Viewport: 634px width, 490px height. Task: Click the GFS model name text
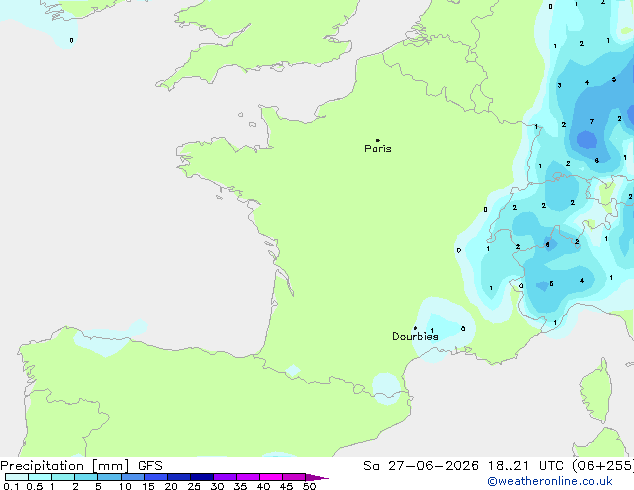click(150, 466)
